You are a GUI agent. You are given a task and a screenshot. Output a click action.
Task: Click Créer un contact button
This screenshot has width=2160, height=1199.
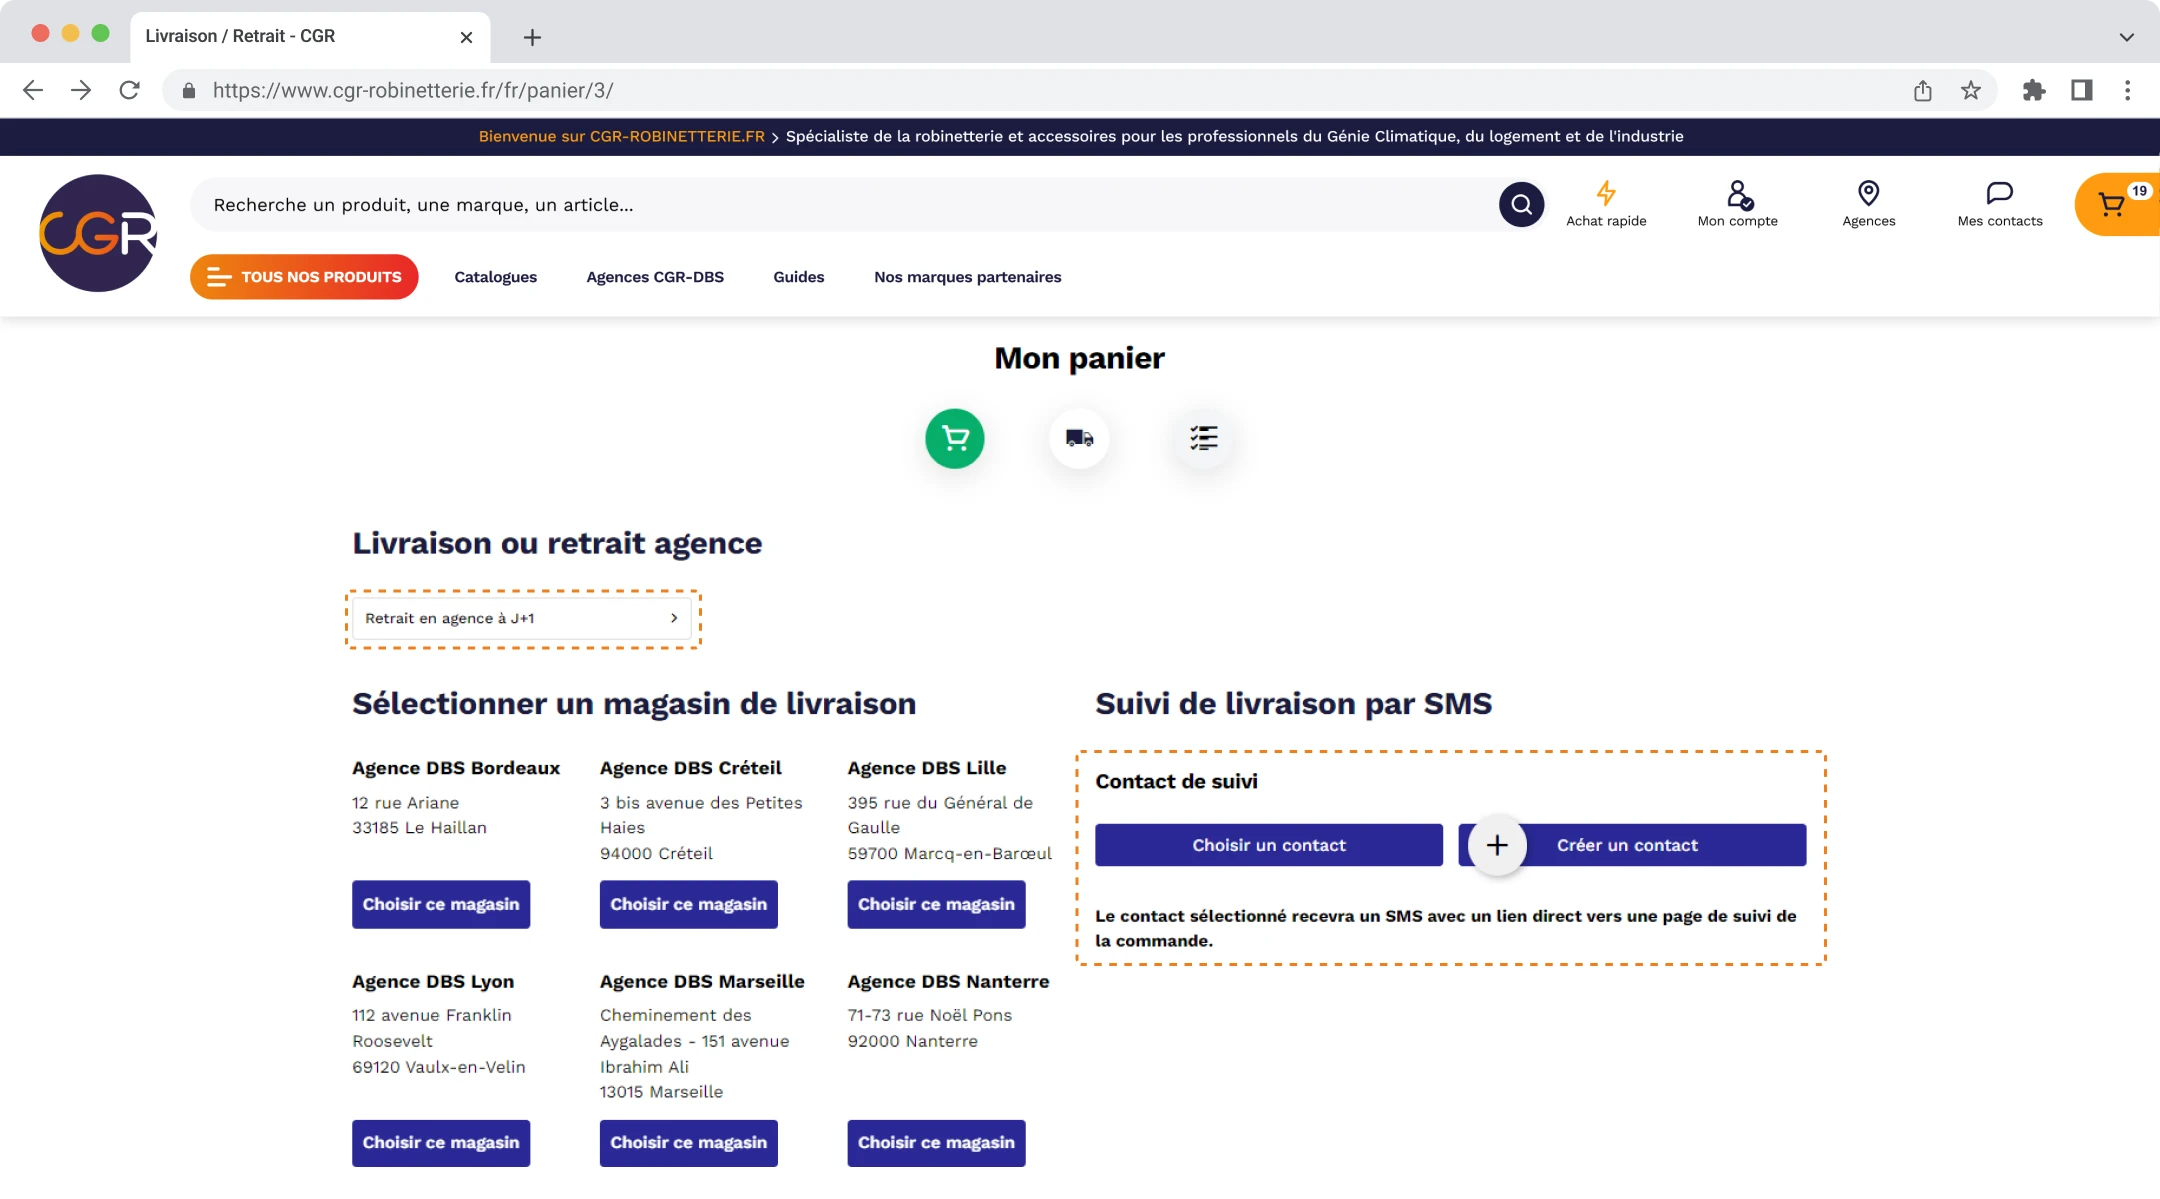coord(1632,845)
